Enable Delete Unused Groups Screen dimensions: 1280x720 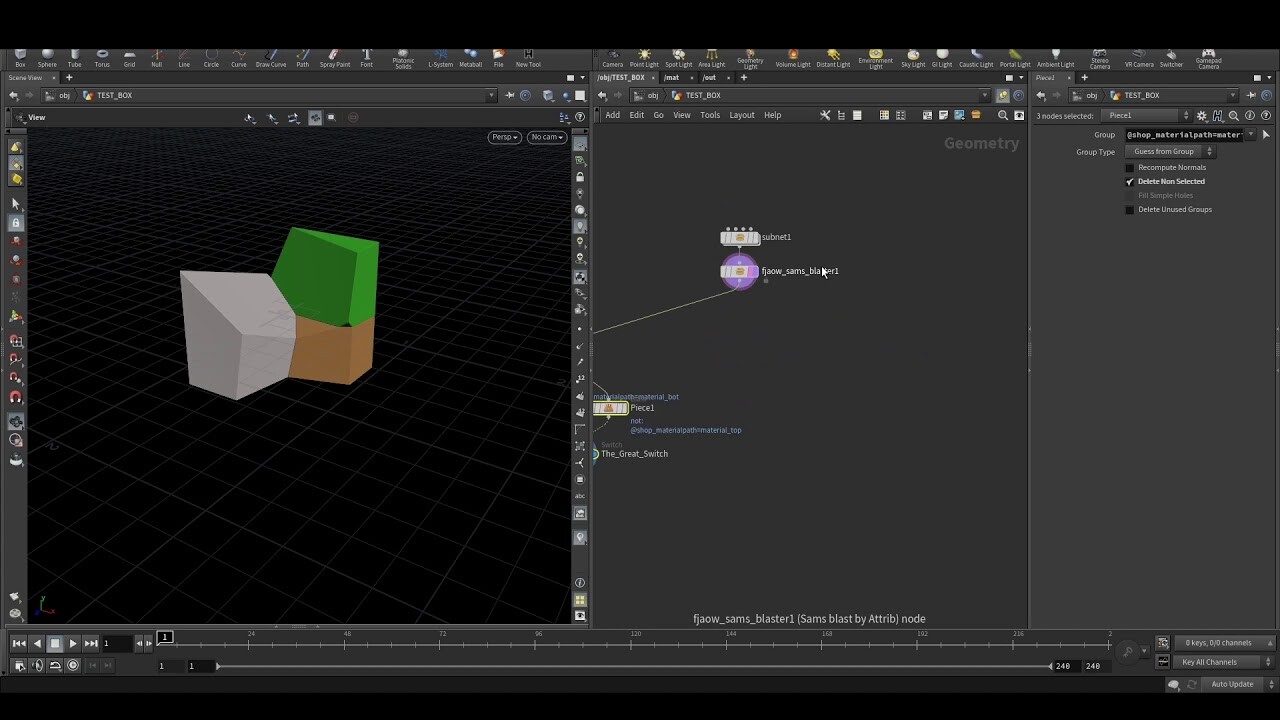[x=1129, y=209]
